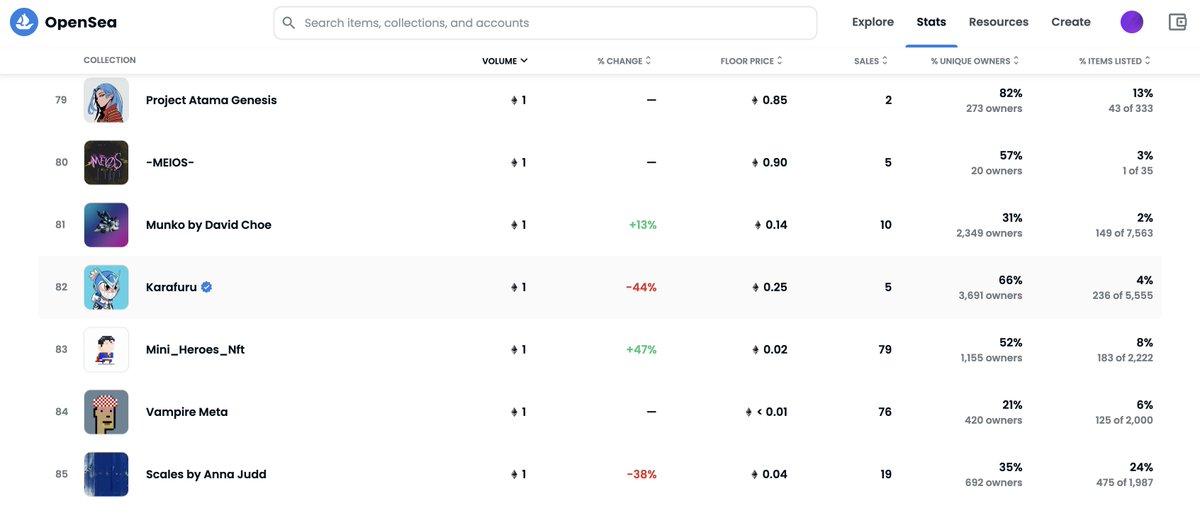Click Mini_Heroes_Nft +47% change value
Viewport: 1200px width, 513px height.
(x=641, y=350)
